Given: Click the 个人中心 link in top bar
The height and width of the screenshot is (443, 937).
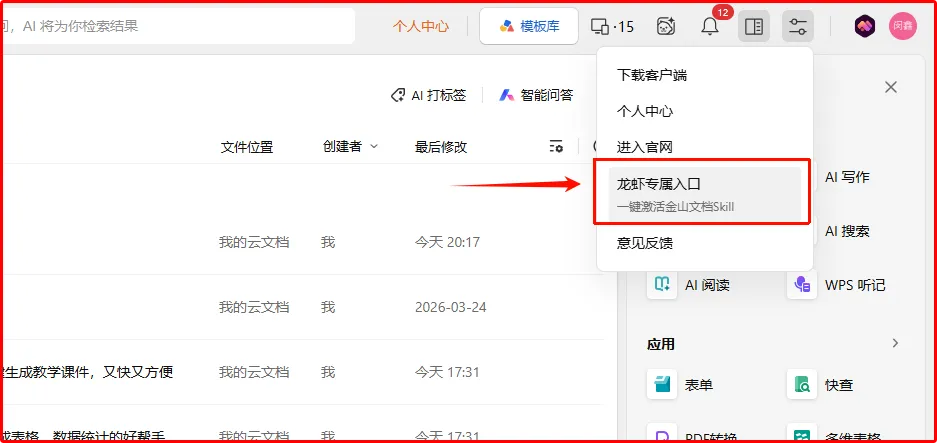Looking at the screenshot, I should click(x=421, y=26).
